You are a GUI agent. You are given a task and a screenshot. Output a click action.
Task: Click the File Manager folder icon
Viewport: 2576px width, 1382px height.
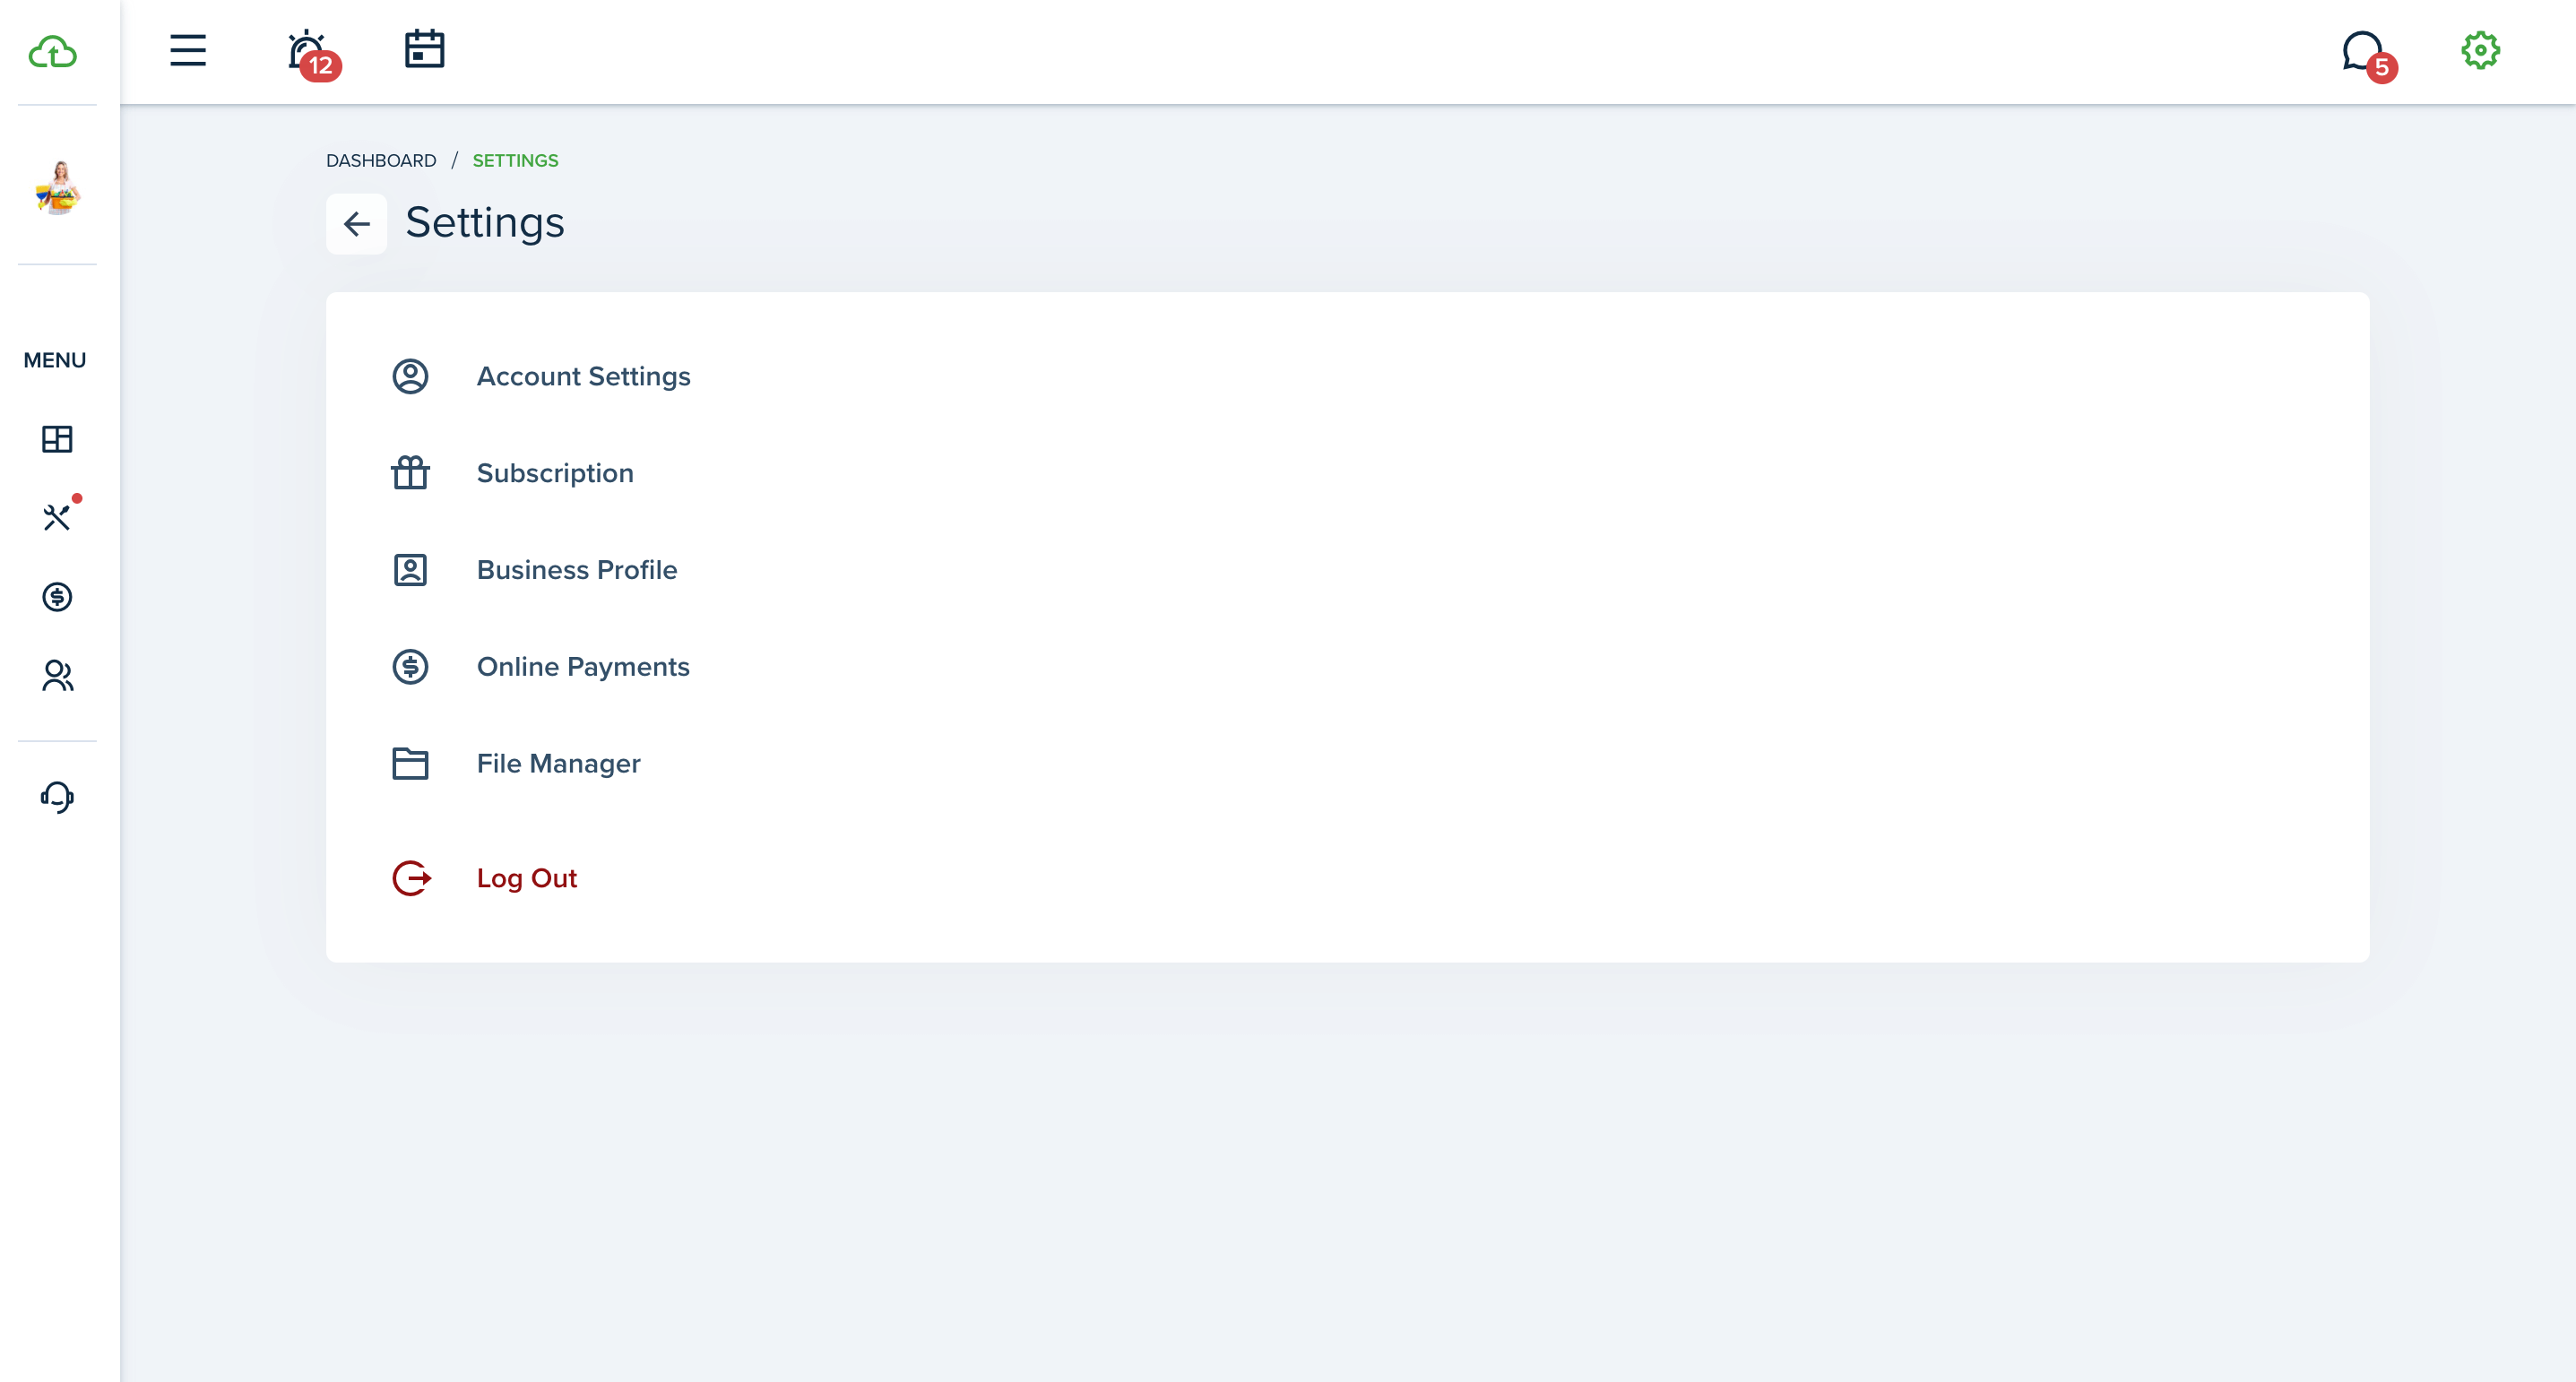click(410, 764)
